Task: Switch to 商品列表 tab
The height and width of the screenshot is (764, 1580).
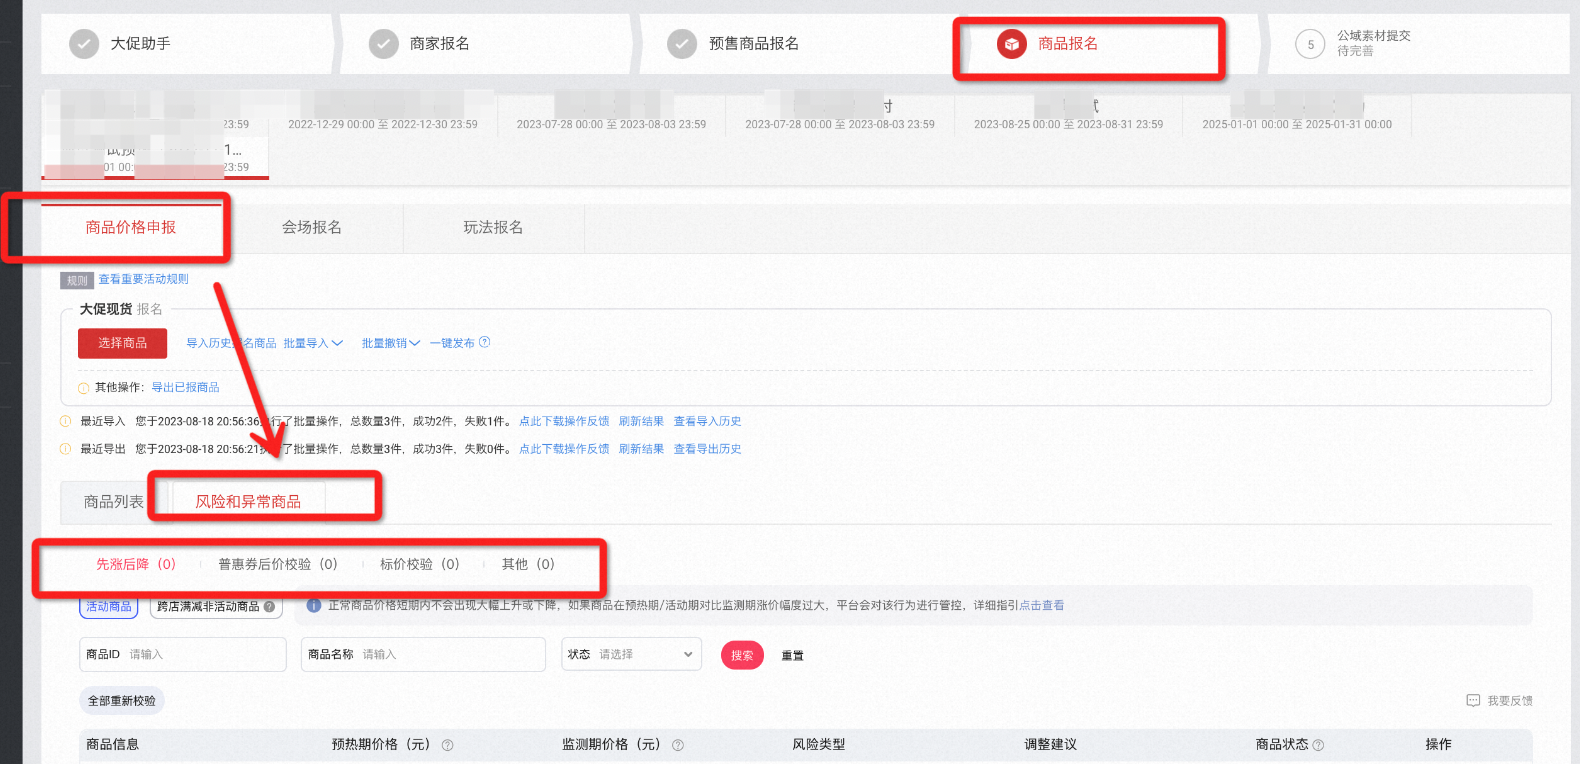Action: pyautogui.click(x=114, y=502)
